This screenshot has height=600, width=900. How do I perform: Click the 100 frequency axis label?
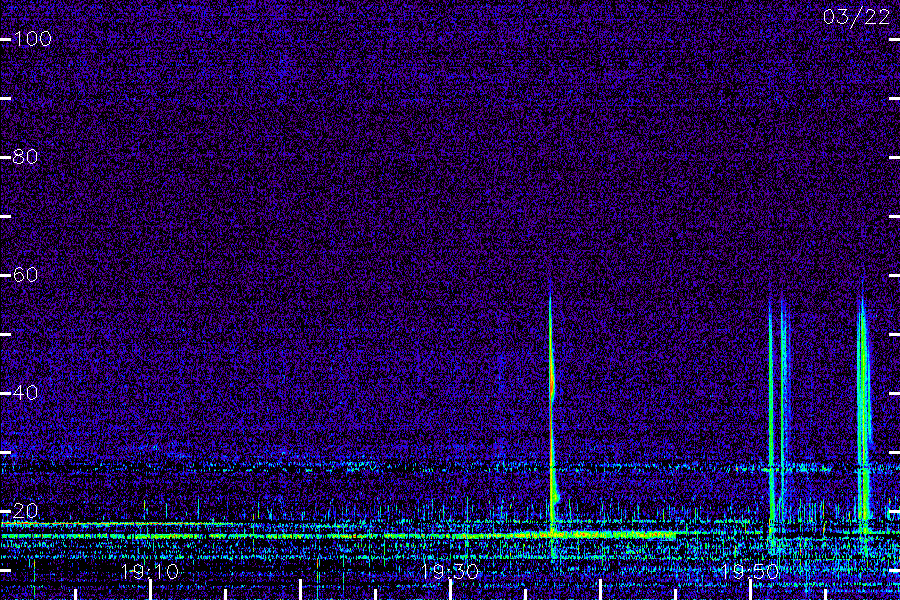click(x=33, y=39)
